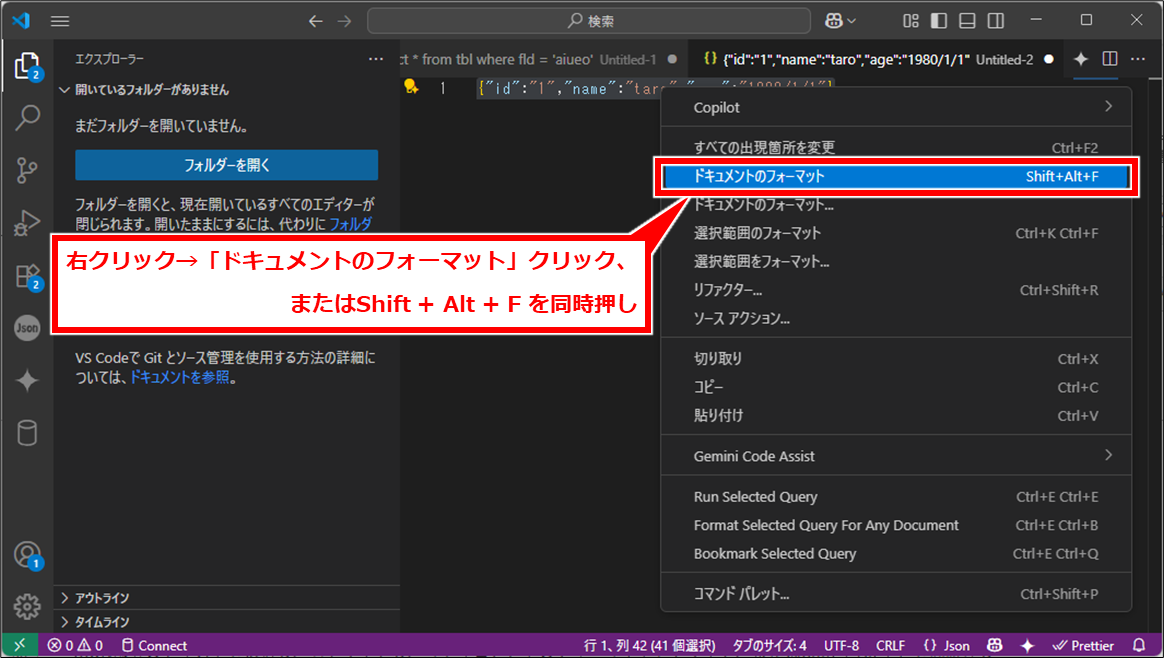The width and height of the screenshot is (1164, 658).
Task: Select Format Selected Query For Any Document
Action: tap(896, 525)
